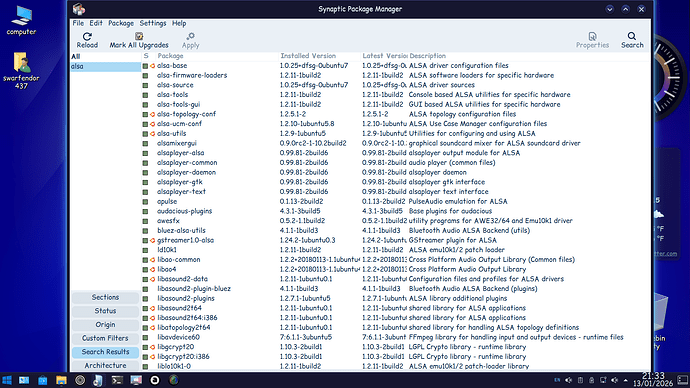
Task: Click the orange supported icon for gstreamer1.0-alsa
Action: (152, 241)
